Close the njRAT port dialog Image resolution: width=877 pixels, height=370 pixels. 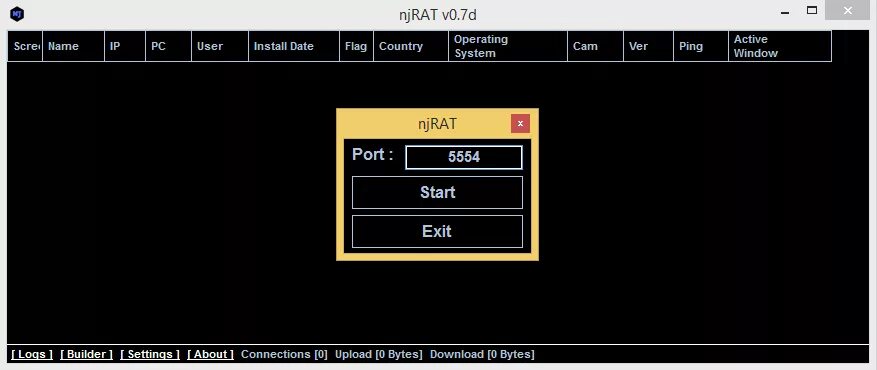pyautogui.click(x=520, y=124)
